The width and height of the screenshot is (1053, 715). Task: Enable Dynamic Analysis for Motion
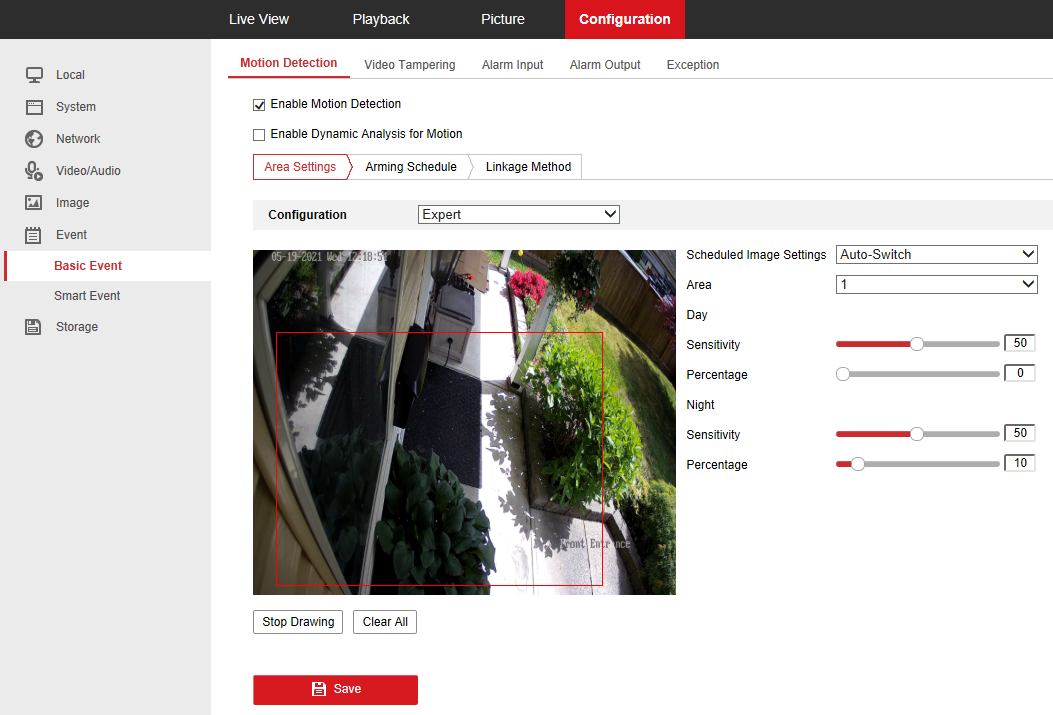point(259,134)
